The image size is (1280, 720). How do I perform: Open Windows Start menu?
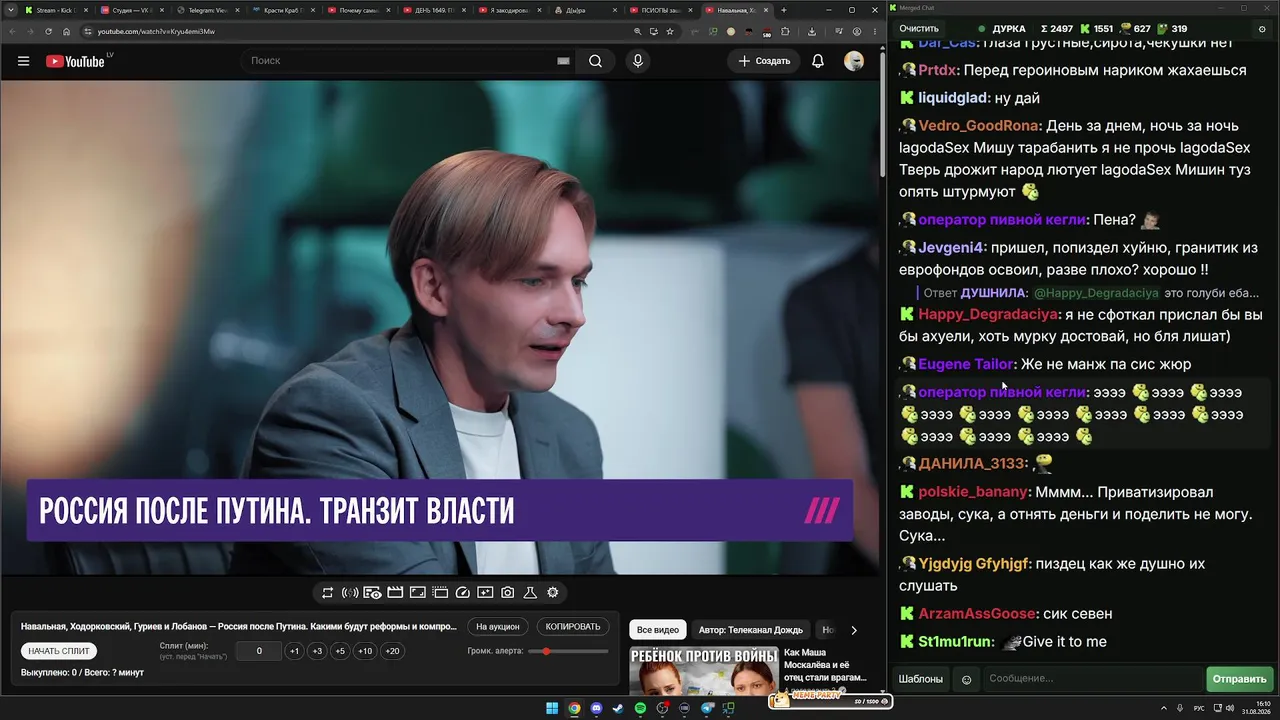(552, 709)
